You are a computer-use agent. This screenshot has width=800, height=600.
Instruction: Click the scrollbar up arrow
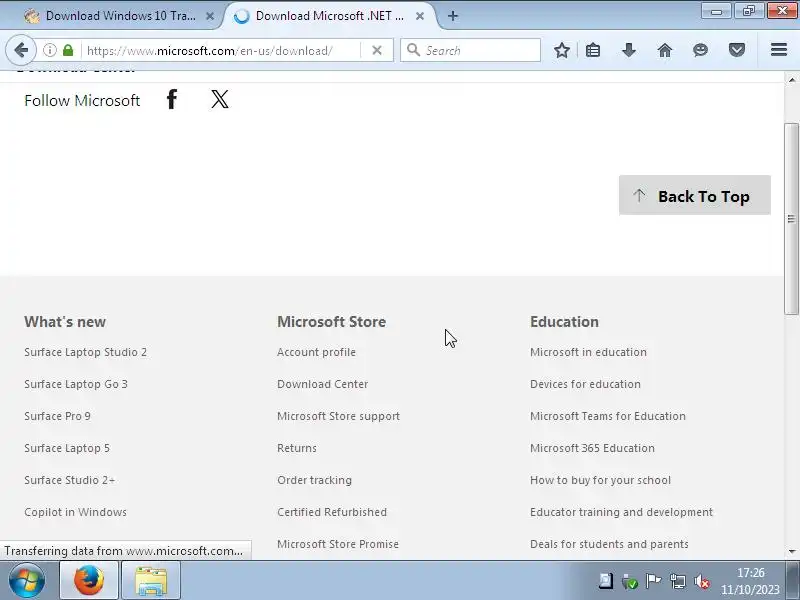(x=791, y=80)
